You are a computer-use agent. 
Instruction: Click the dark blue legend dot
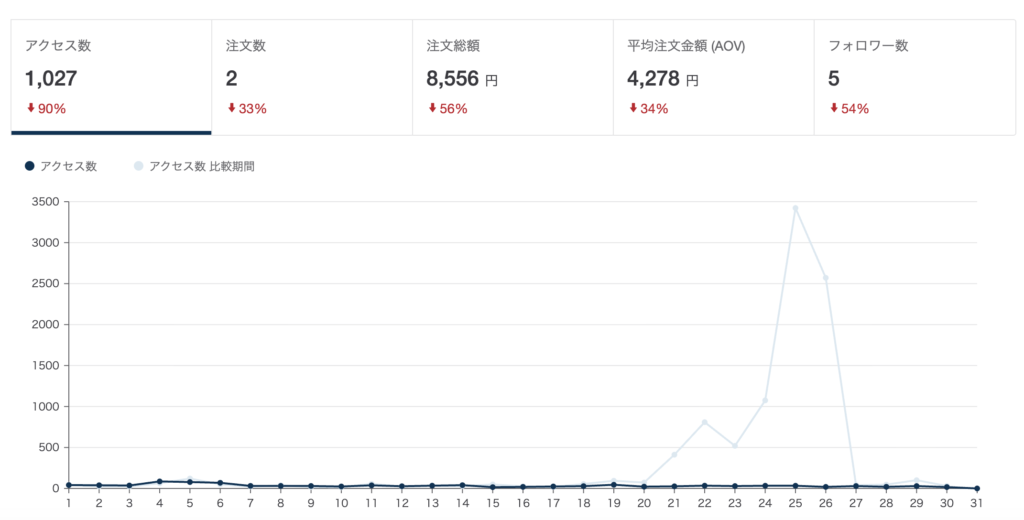tap(29, 166)
